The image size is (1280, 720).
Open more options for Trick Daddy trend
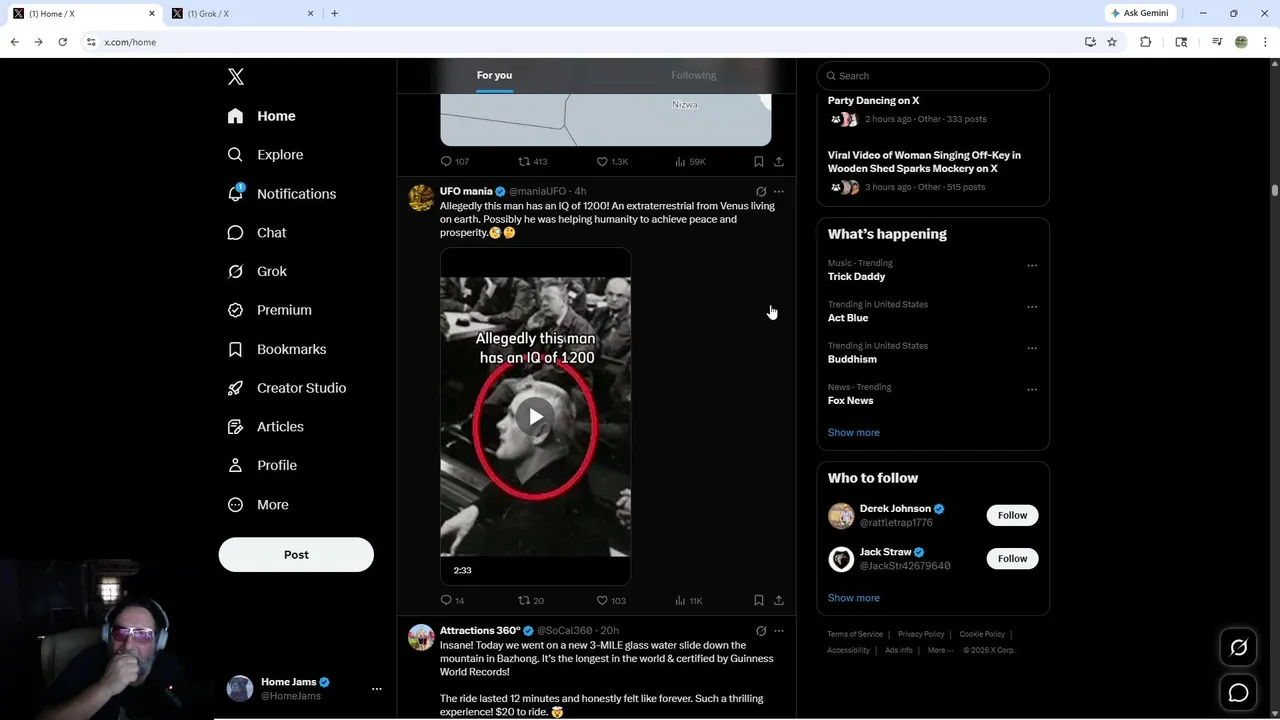pyautogui.click(x=1032, y=266)
